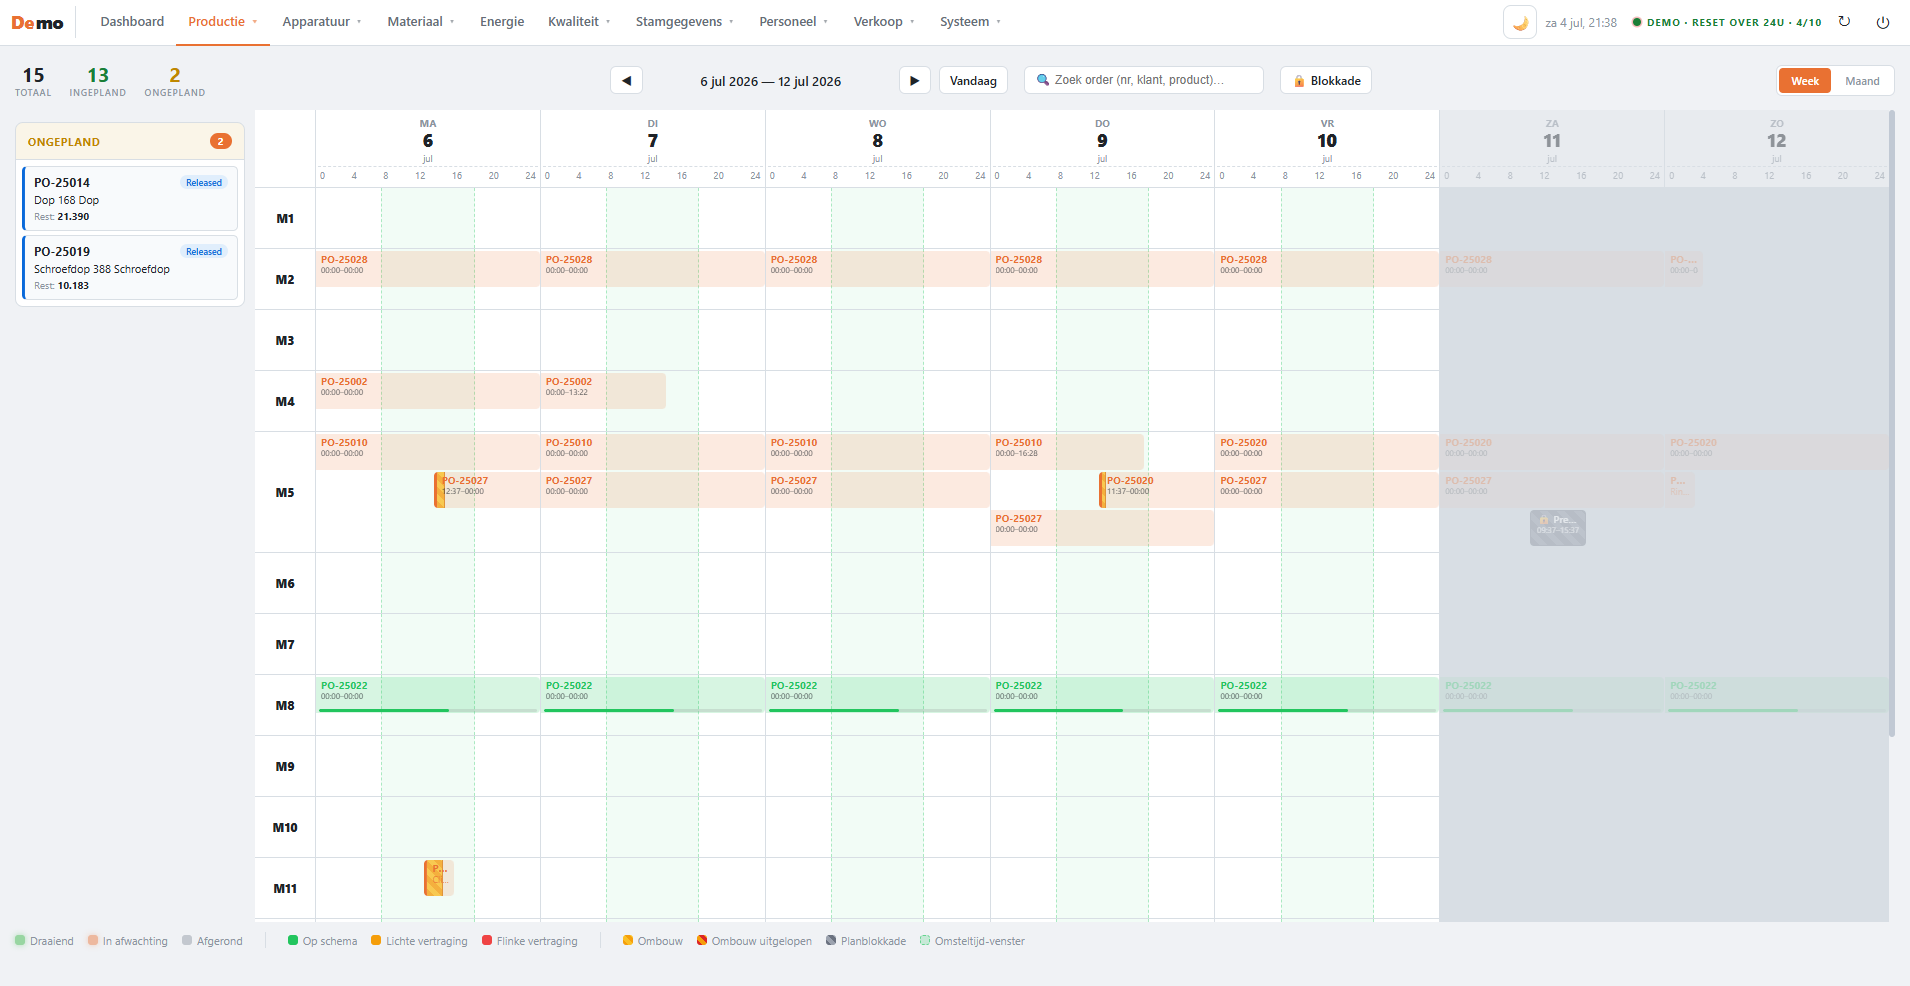Open PO-25027 block on Wednesday M5
Viewport: 1910px width, 986px height.
(x=878, y=490)
